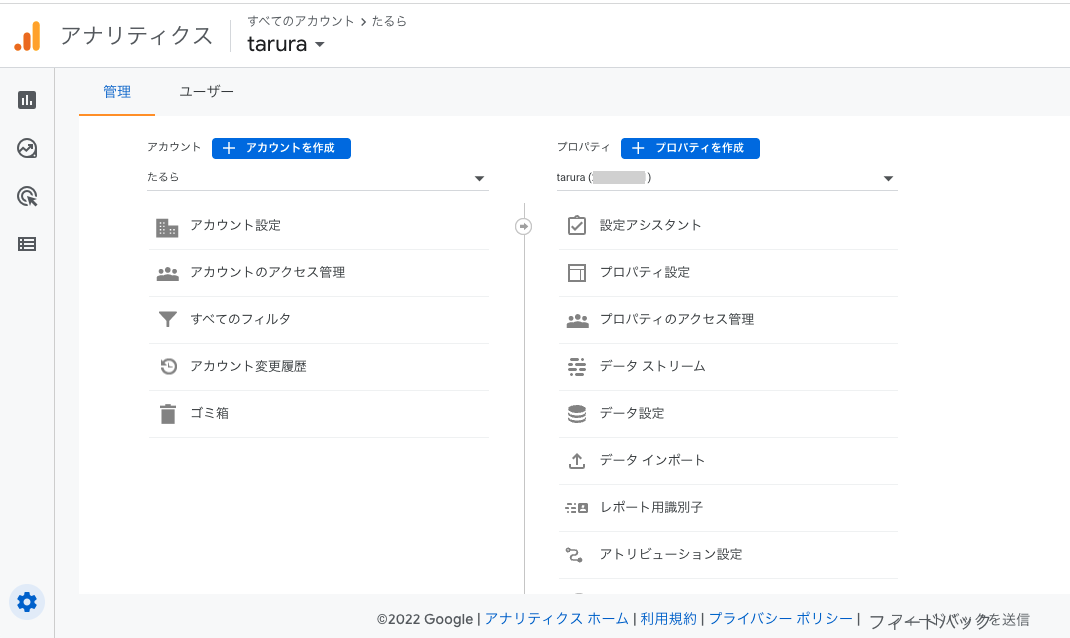Viewport: 1070px width, 638px height.
Task: Click the trash can icon beside ゴミ箱
Action: [168, 414]
